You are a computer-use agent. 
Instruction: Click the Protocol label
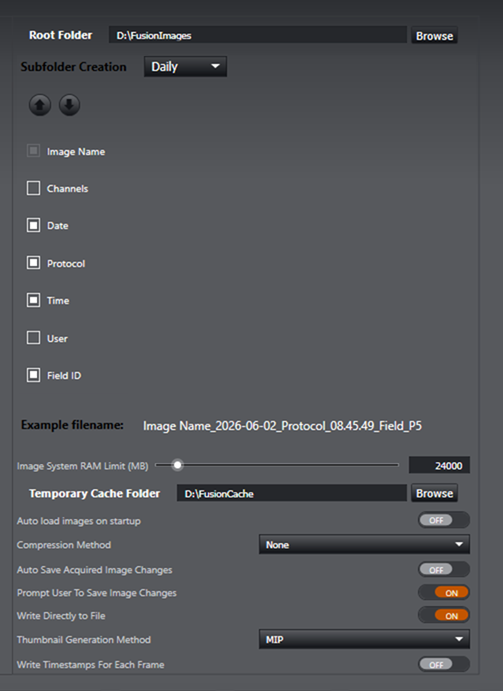point(66,264)
